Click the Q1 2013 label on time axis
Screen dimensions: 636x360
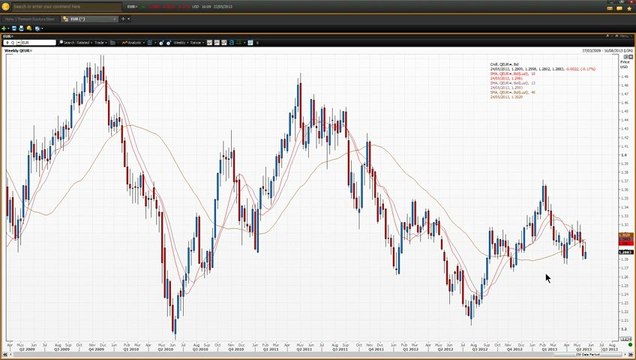pos(549,349)
